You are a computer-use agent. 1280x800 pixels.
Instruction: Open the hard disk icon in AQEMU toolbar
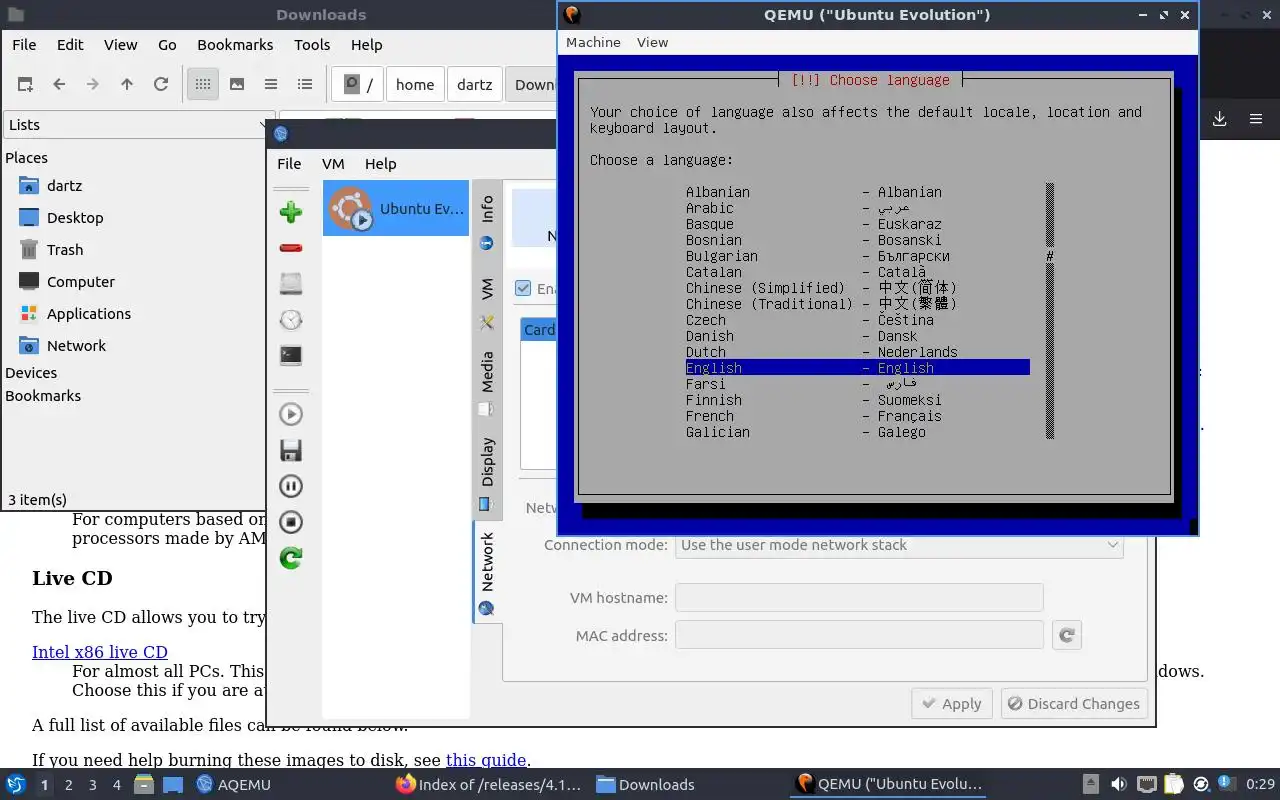click(x=291, y=284)
